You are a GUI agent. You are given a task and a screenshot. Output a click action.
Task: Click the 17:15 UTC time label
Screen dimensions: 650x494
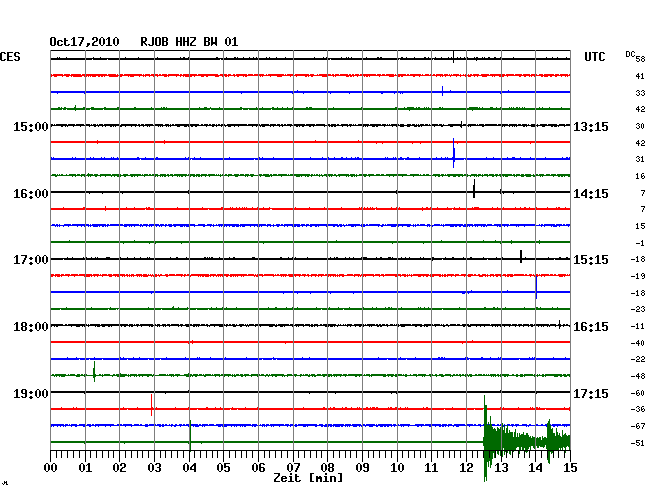pos(591,393)
